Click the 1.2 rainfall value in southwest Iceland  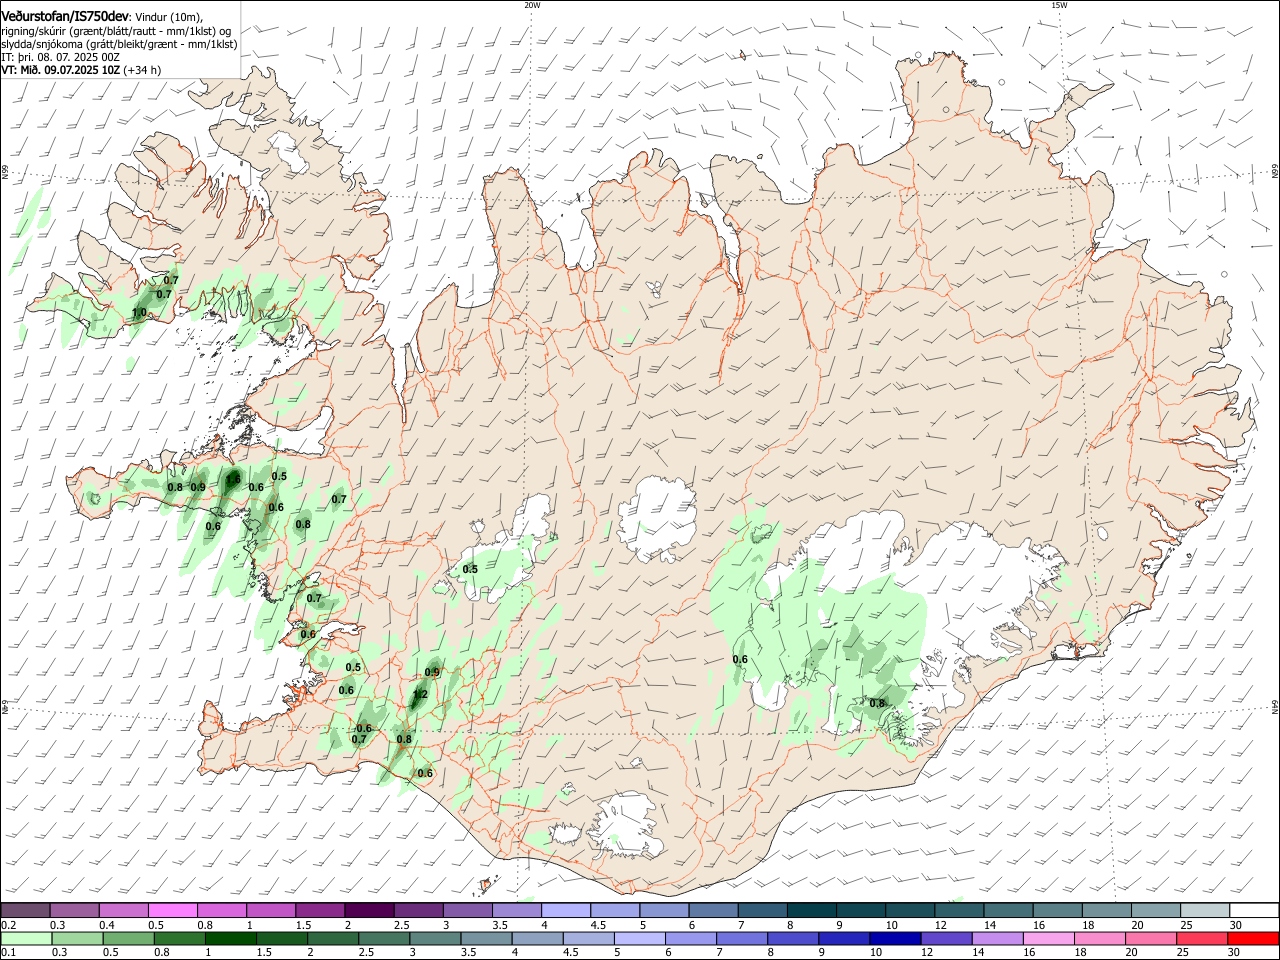click(x=420, y=694)
